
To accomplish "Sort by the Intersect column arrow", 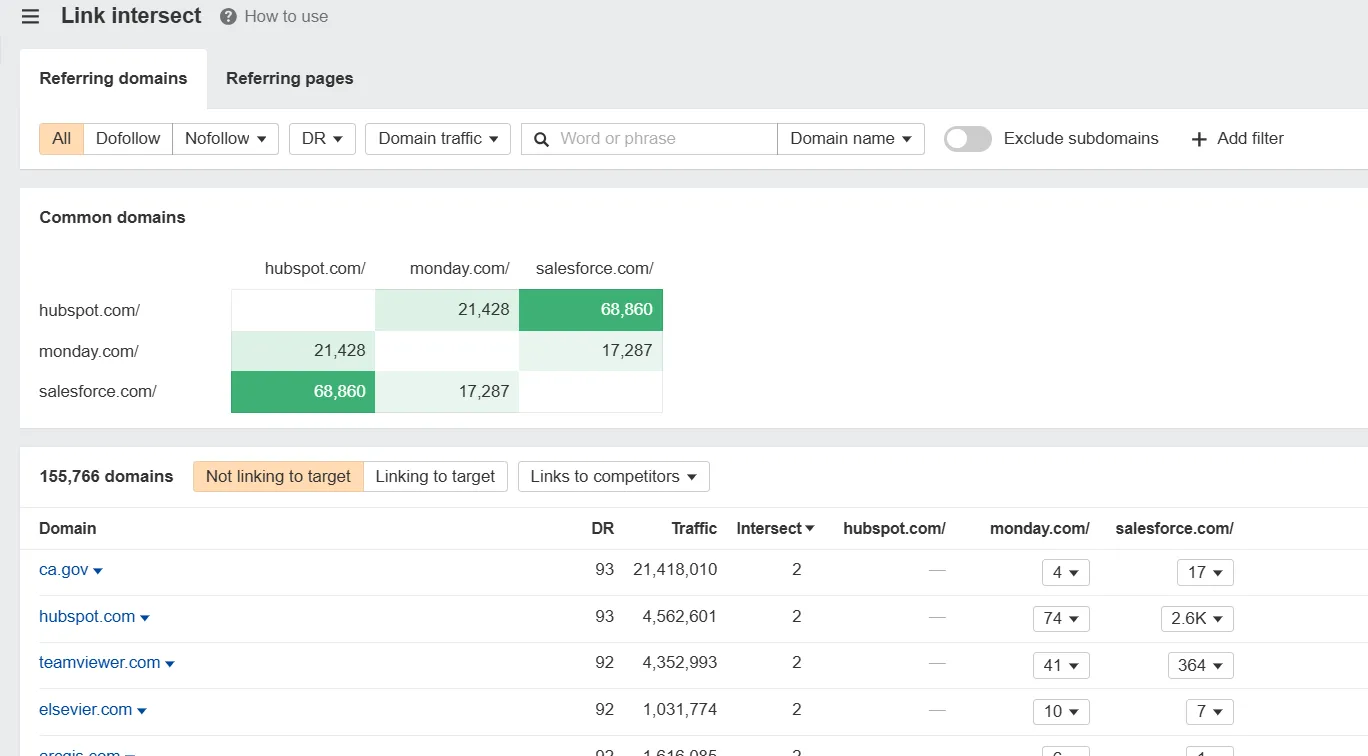I will click(810, 529).
